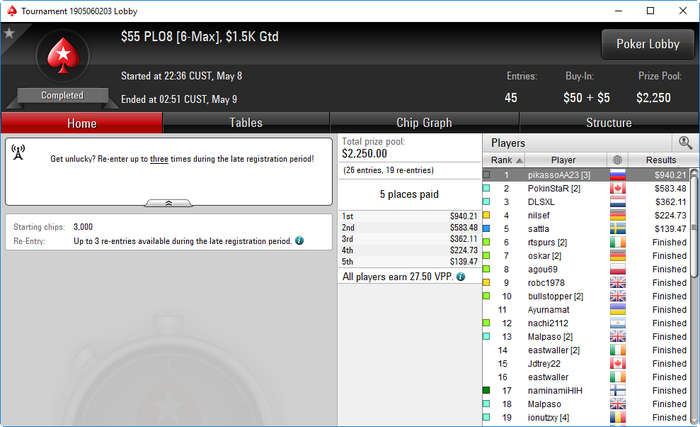Open the Structure tab

pos(608,123)
